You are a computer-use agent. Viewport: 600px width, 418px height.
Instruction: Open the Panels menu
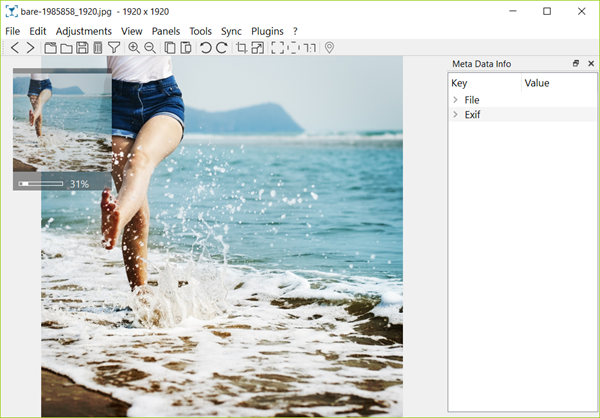coord(166,31)
